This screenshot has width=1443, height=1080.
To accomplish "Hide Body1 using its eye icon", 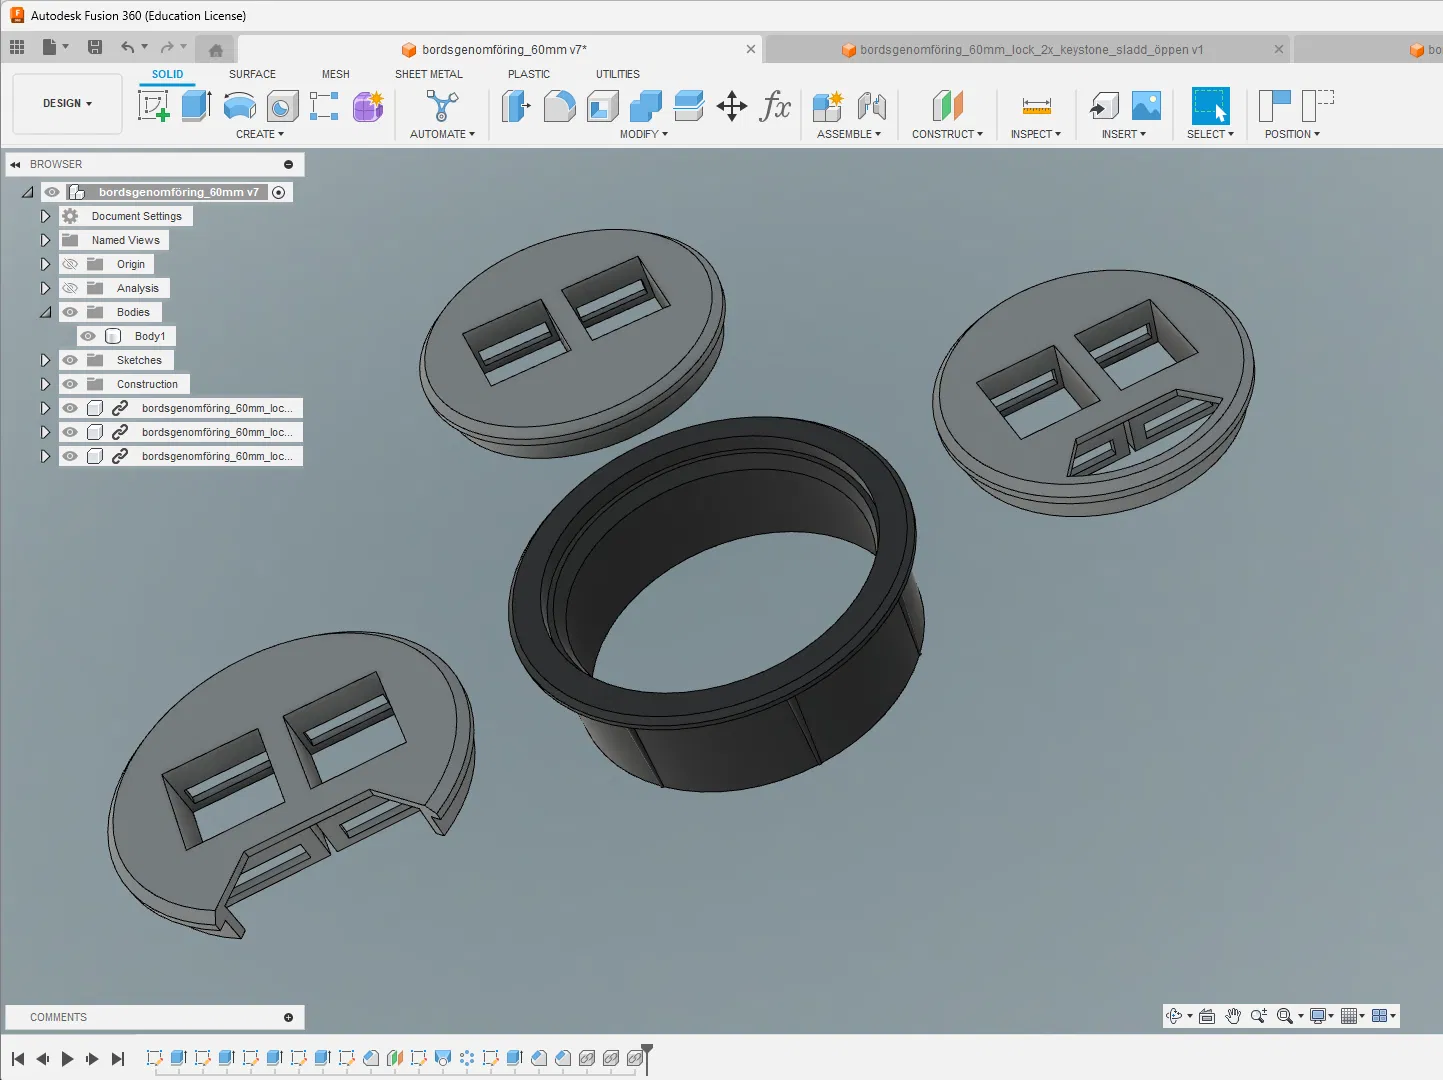I will (88, 336).
